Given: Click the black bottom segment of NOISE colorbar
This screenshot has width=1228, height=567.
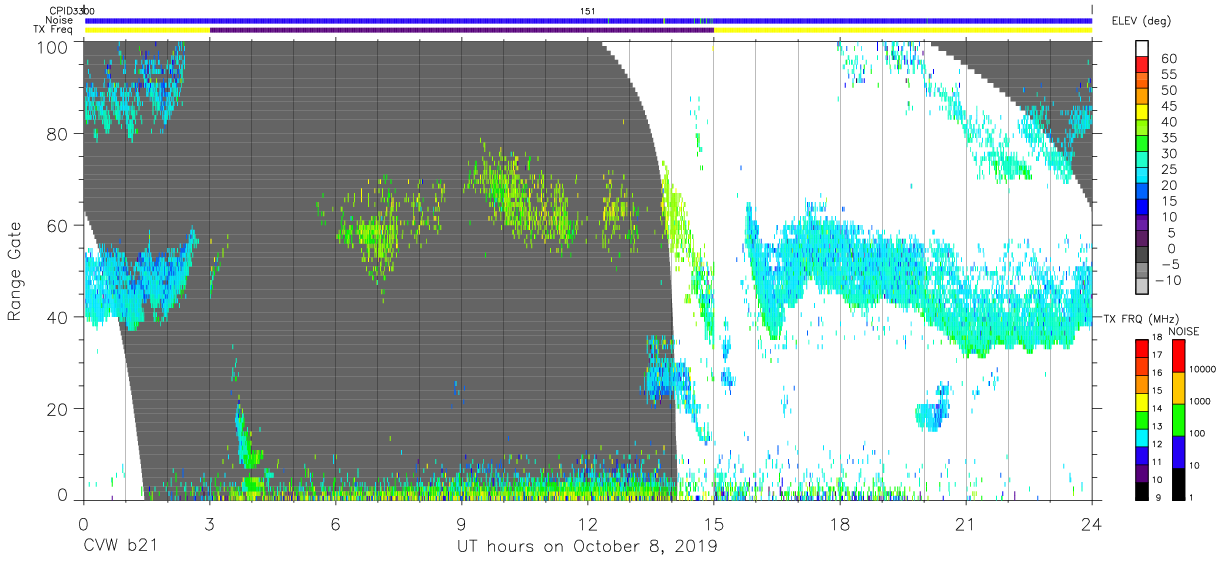Looking at the screenshot, I should (x=1179, y=485).
